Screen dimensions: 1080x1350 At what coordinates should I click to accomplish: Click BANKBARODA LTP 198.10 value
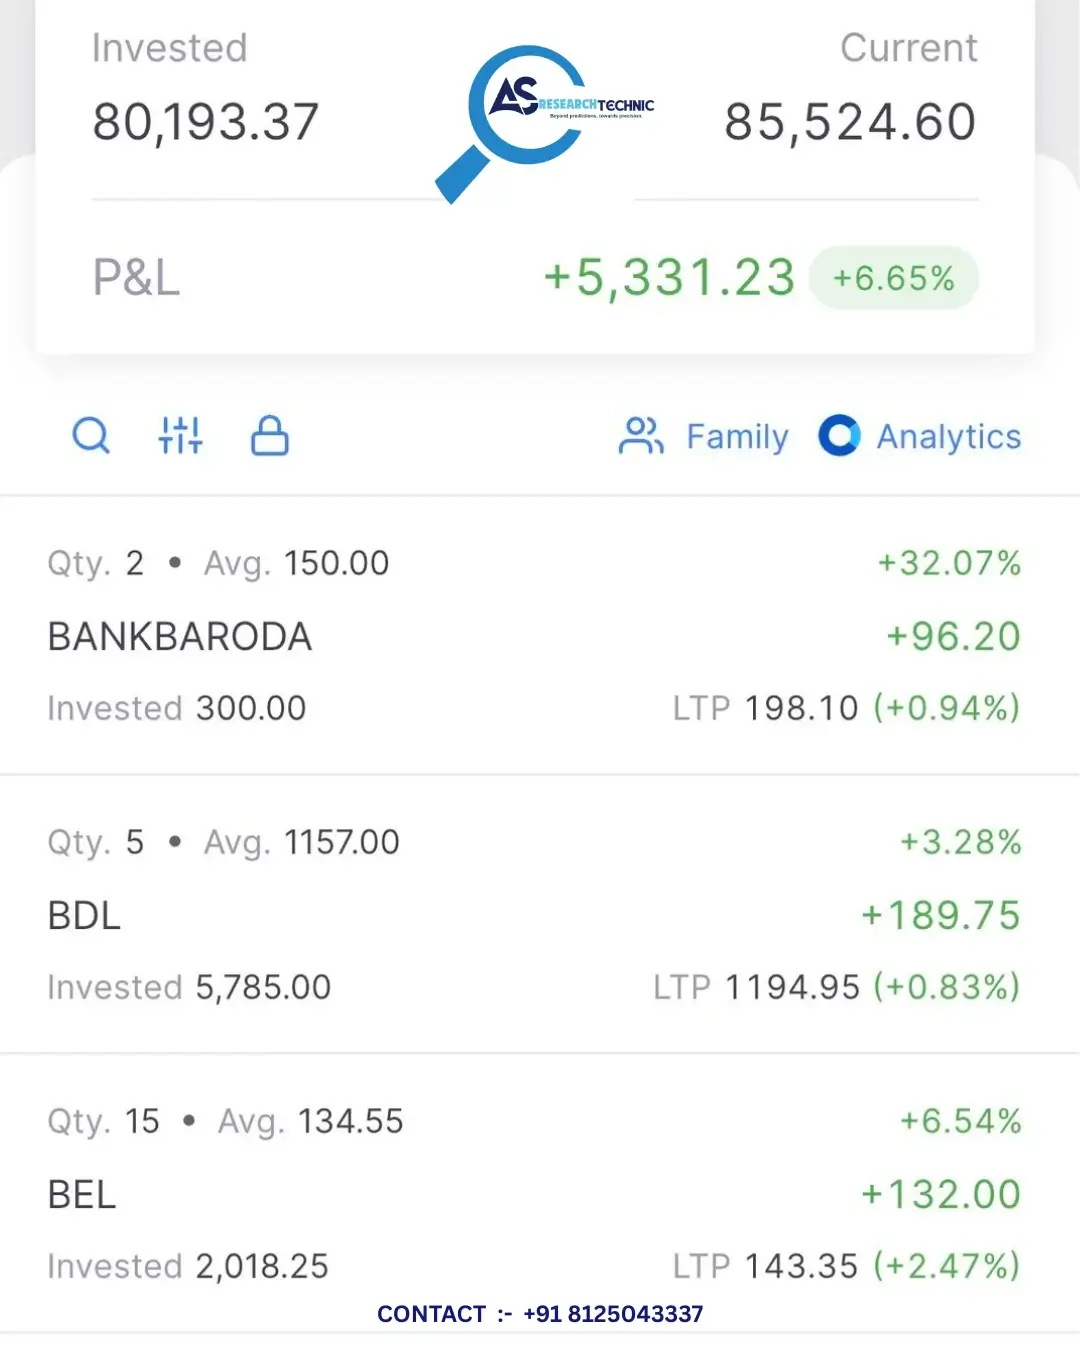click(x=801, y=708)
